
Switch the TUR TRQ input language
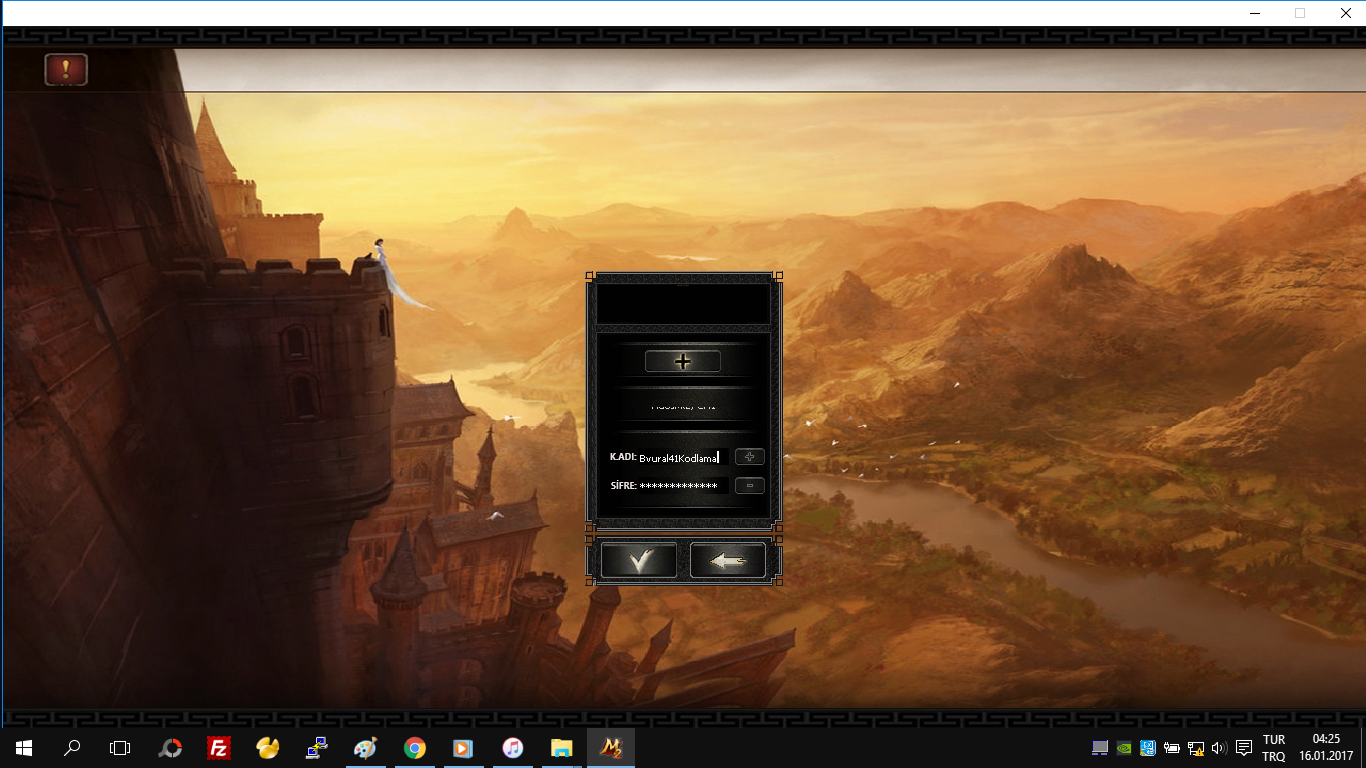[1274, 748]
